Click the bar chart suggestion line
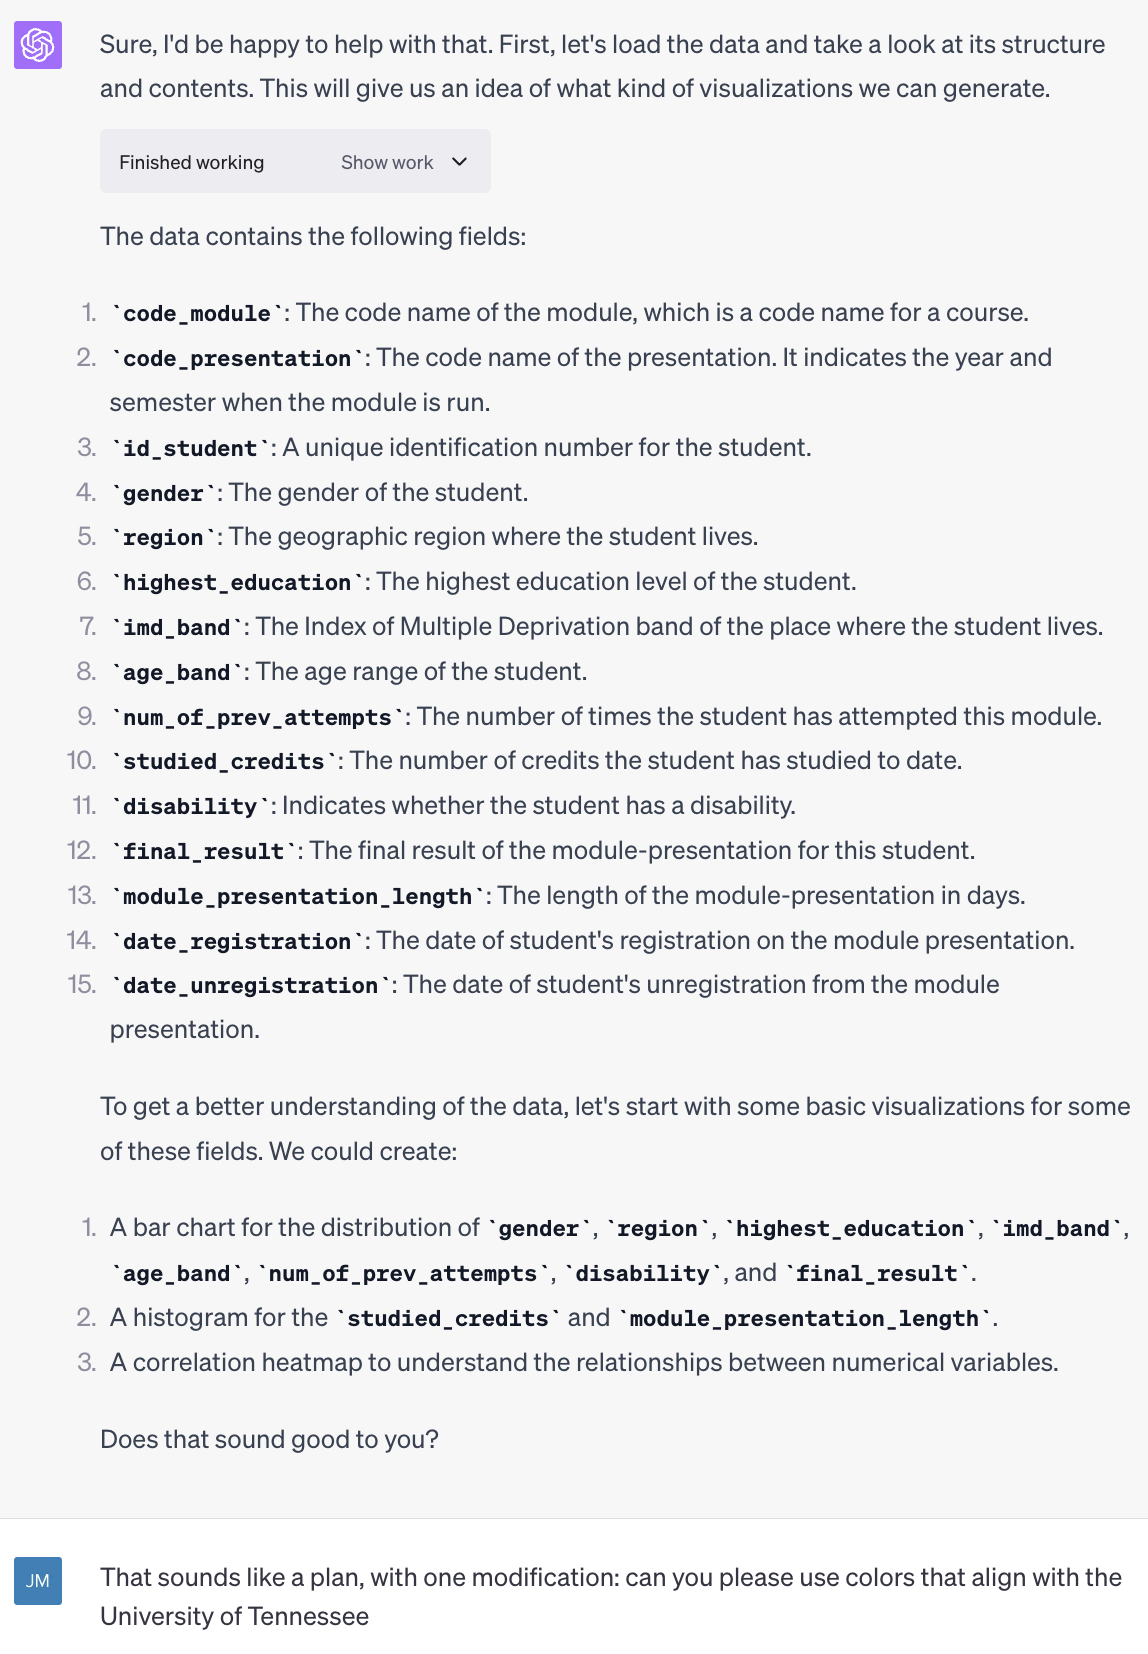This screenshot has height=1654, width=1148. [619, 1250]
